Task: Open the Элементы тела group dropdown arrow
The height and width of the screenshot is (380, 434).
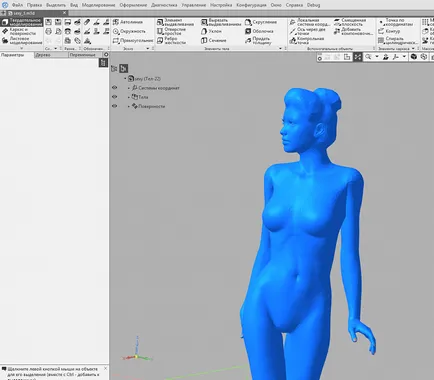Action: click(x=280, y=49)
